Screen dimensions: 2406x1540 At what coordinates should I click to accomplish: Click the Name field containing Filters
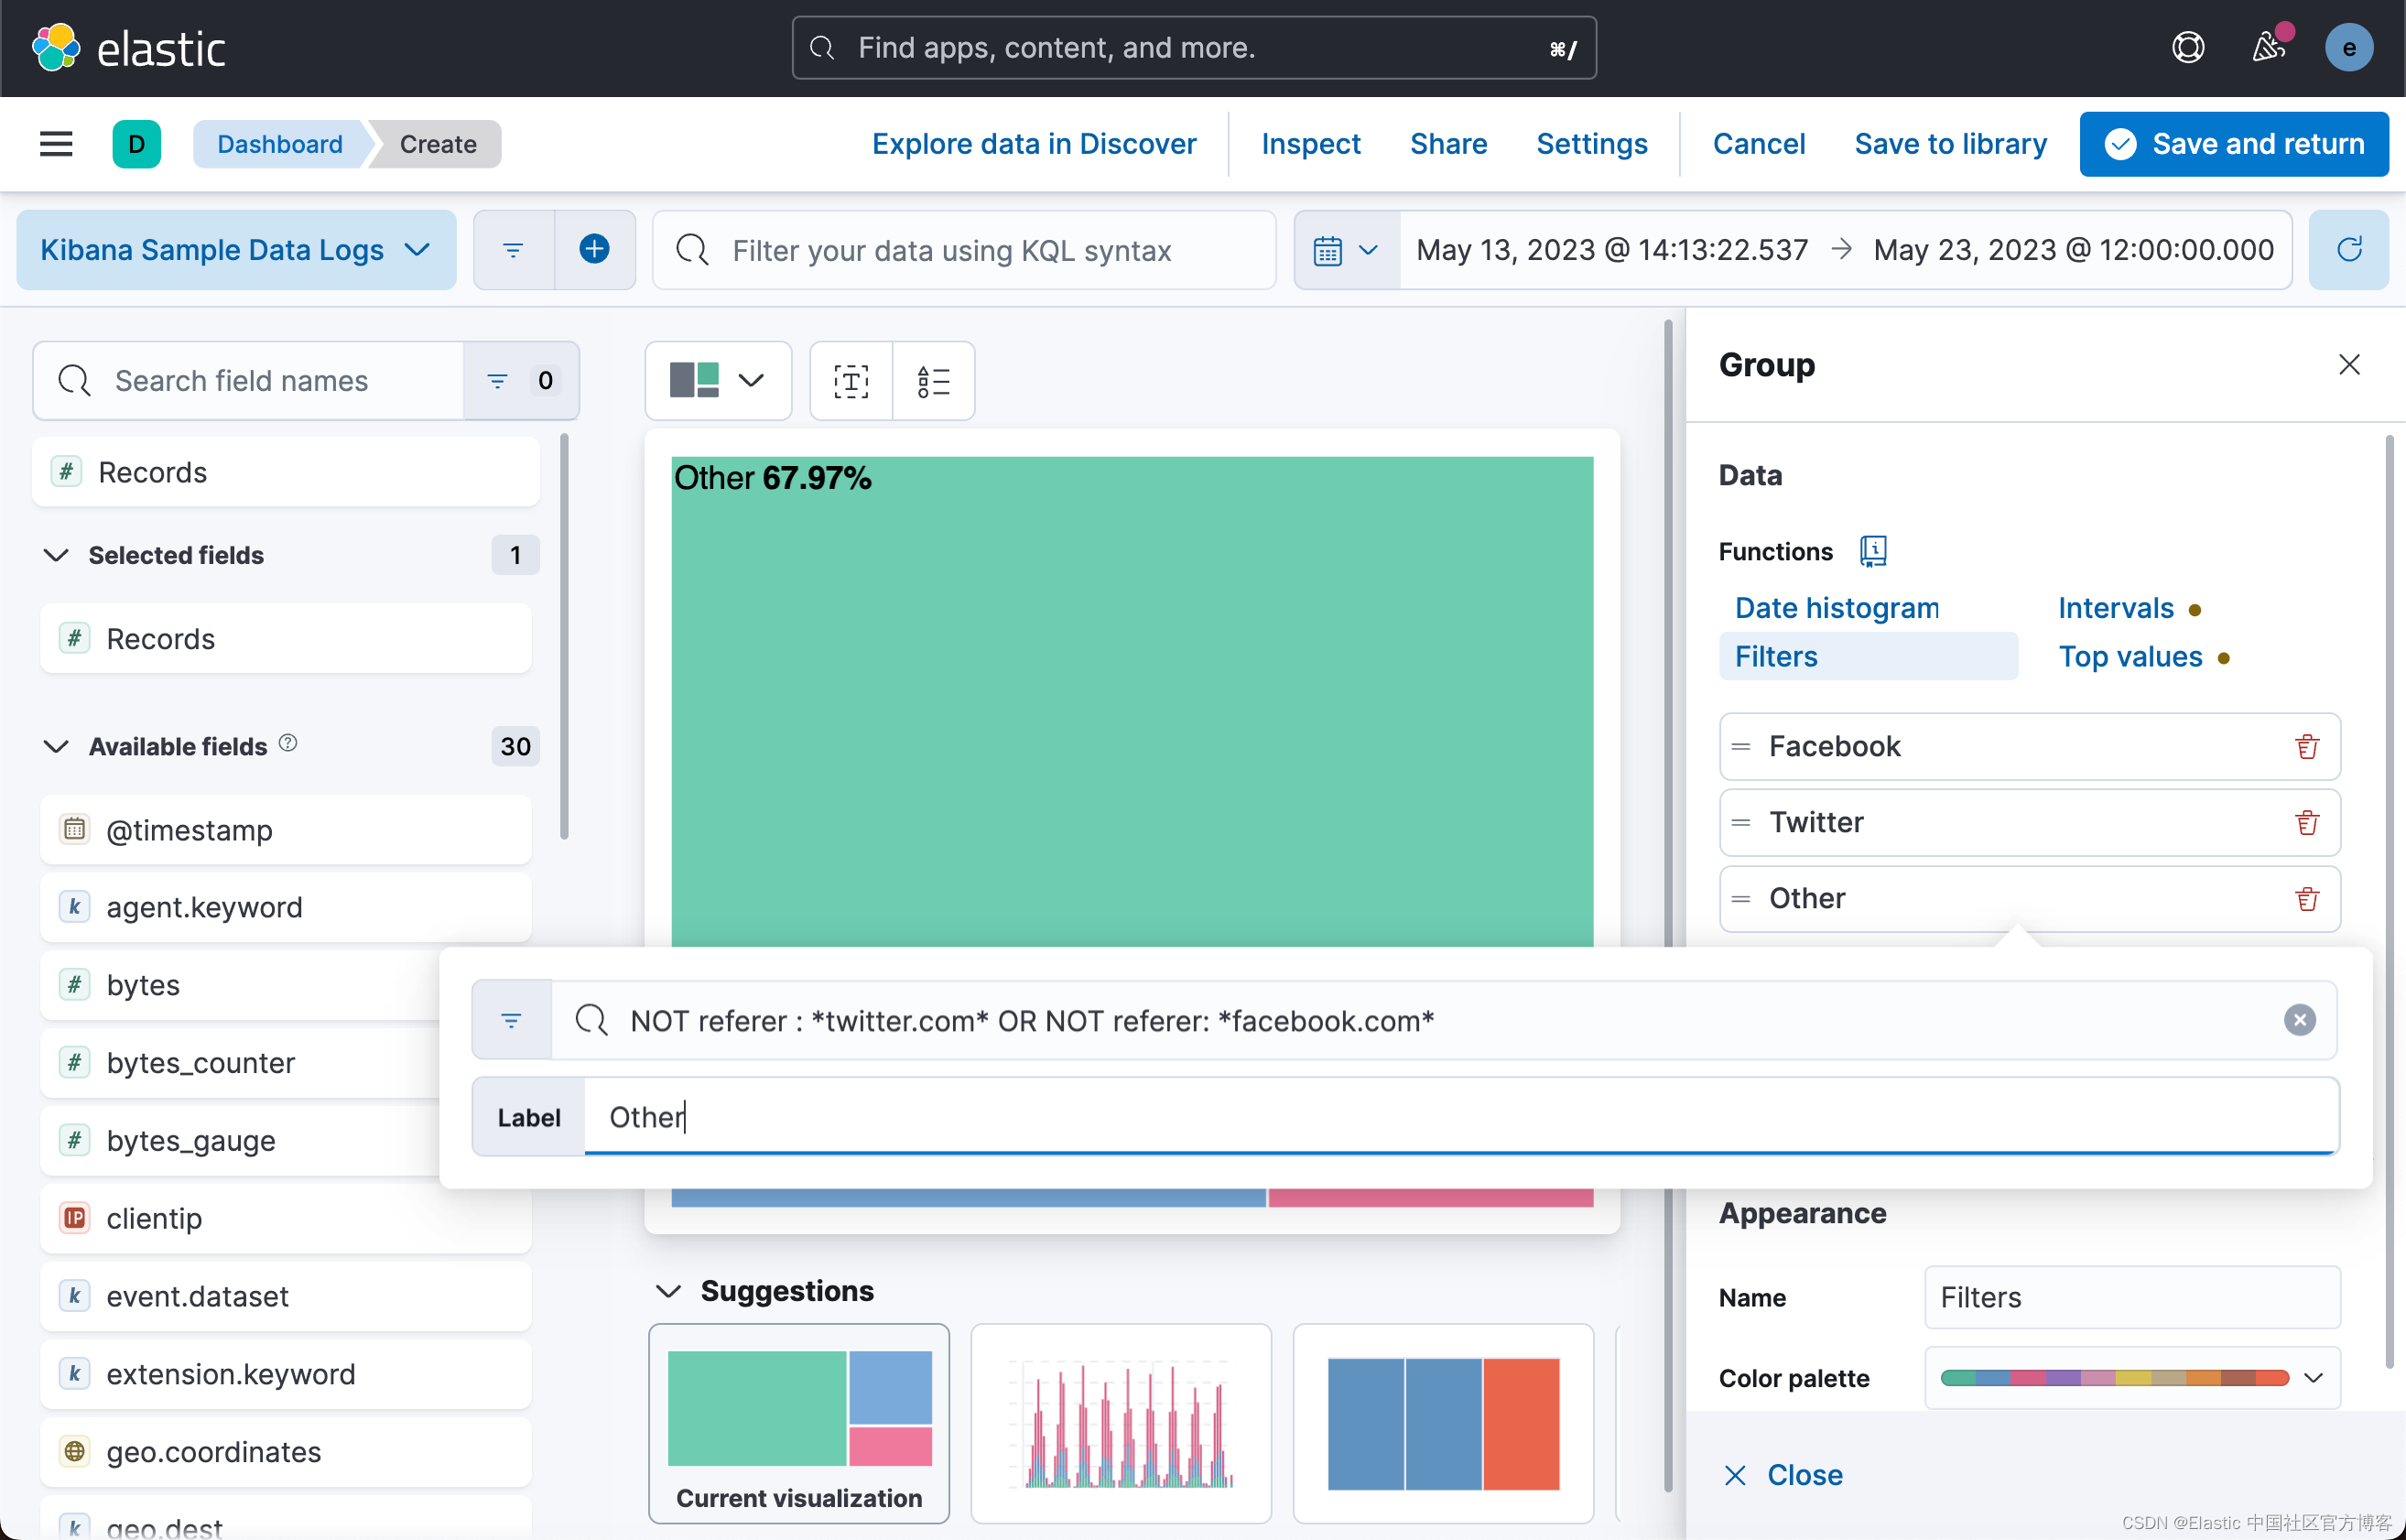[x=2132, y=1298]
